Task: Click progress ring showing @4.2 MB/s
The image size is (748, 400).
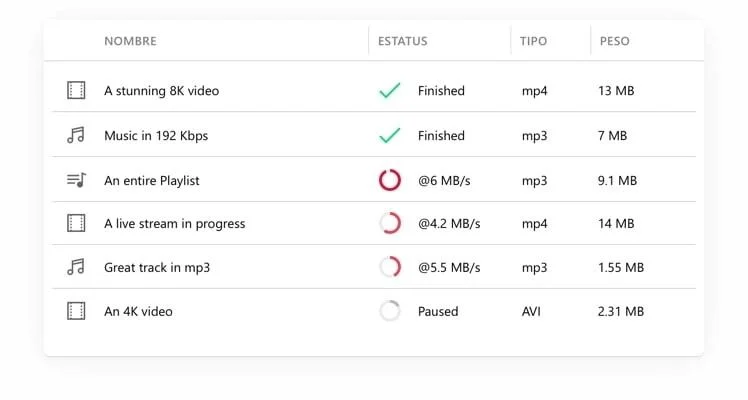Action: tap(390, 224)
